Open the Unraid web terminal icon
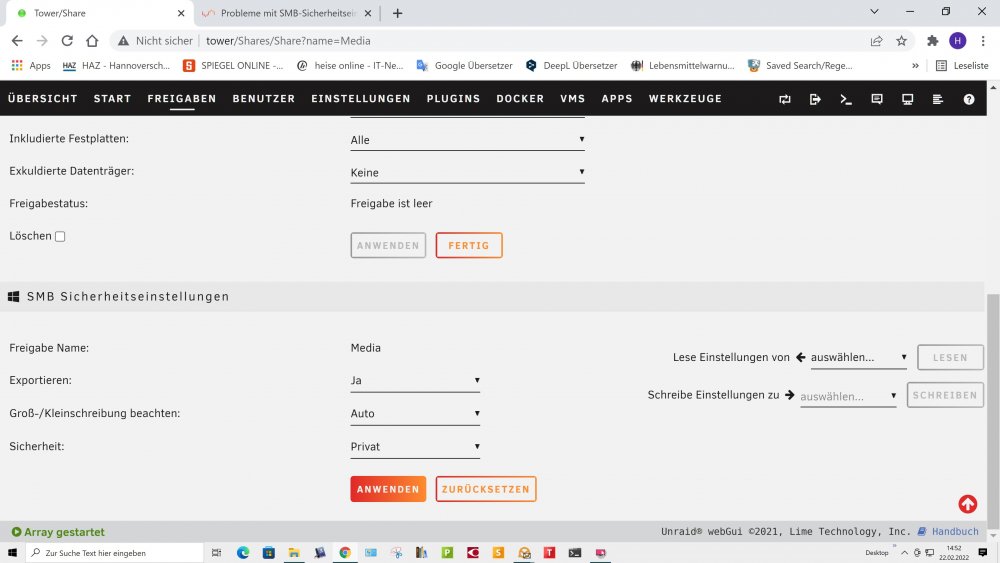The height and width of the screenshot is (563, 1000). click(x=846, y=99)
